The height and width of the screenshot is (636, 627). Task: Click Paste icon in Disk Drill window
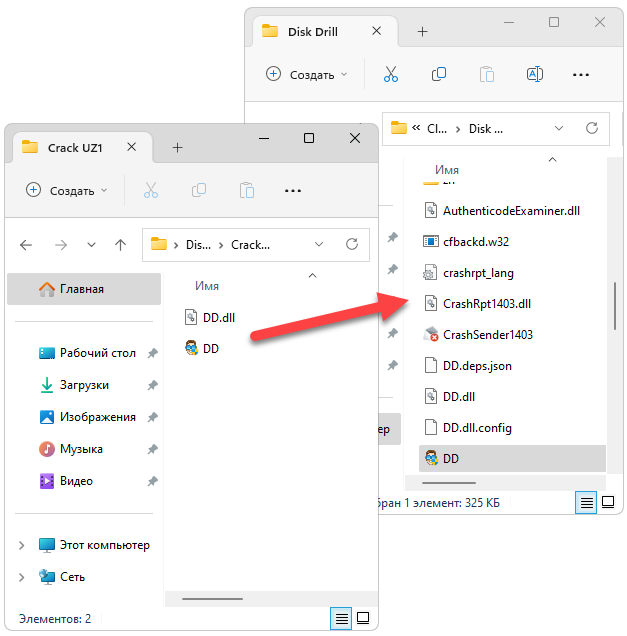486,74
